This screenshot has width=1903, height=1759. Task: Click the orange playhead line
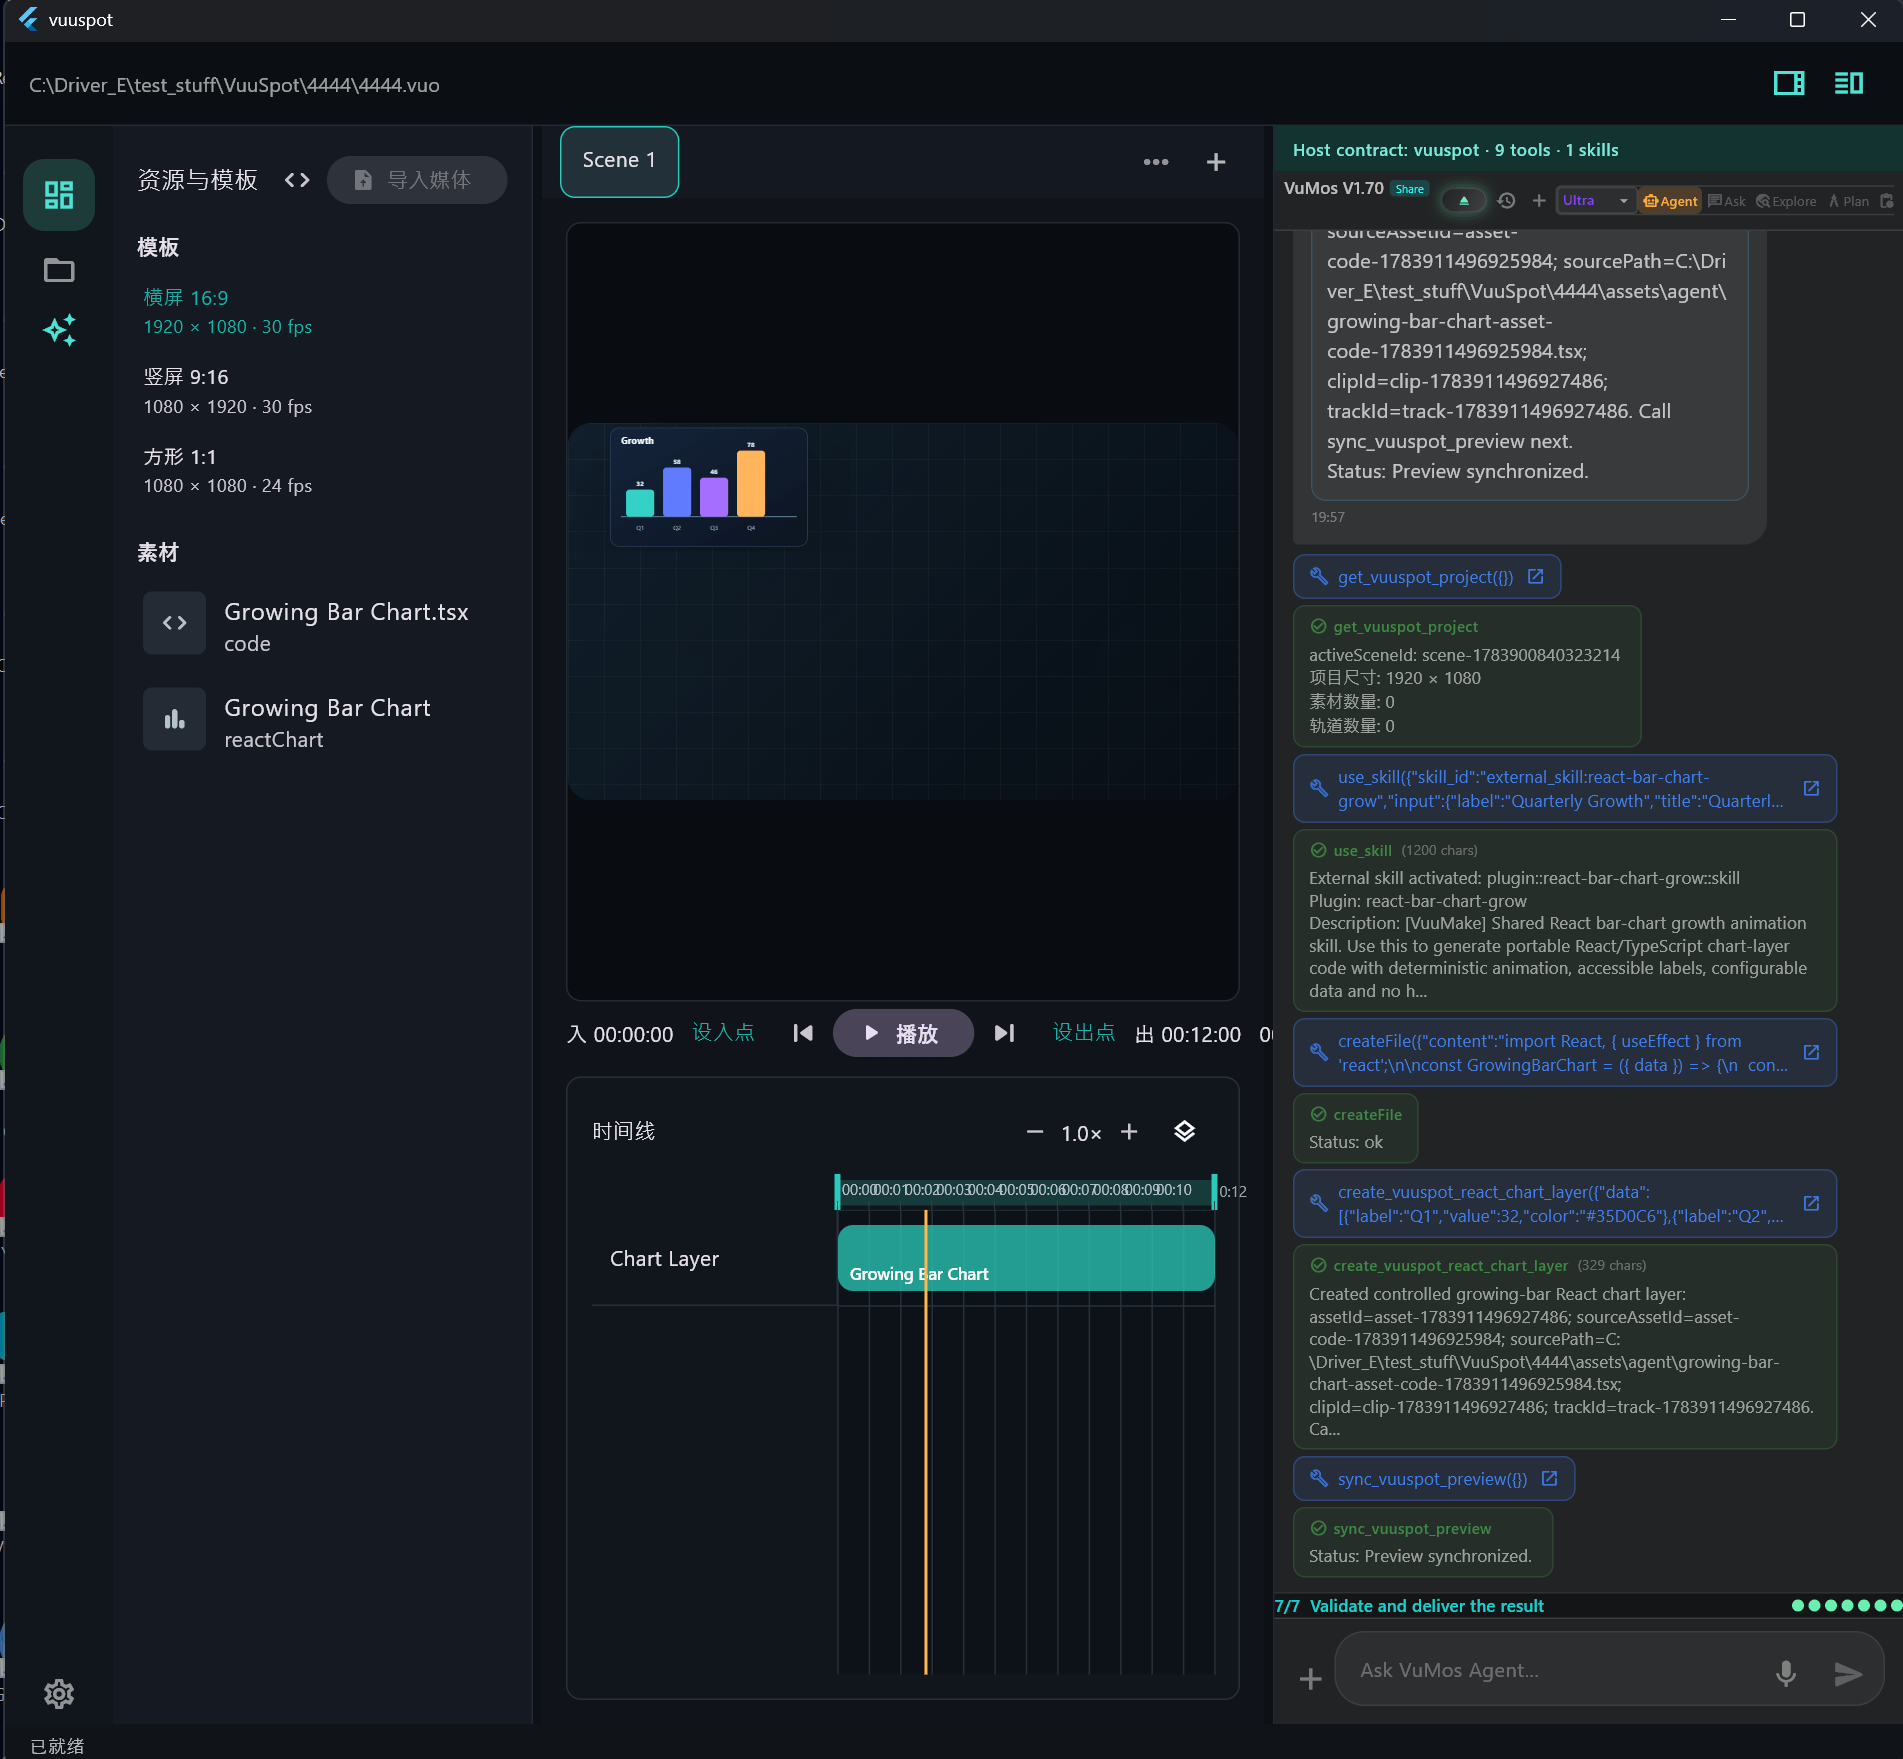pyautogui.click(x=926, y=1440)
